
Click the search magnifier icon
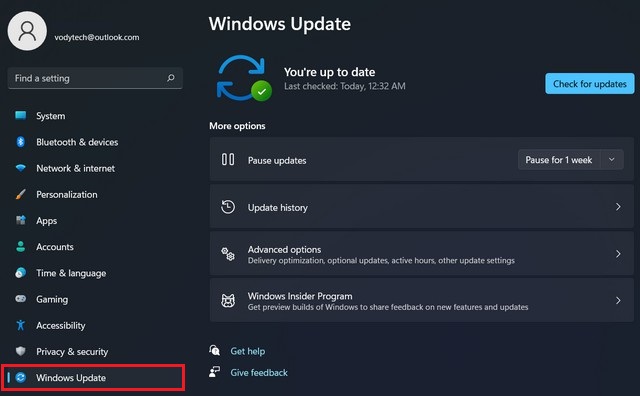click(x=171, y=78)
